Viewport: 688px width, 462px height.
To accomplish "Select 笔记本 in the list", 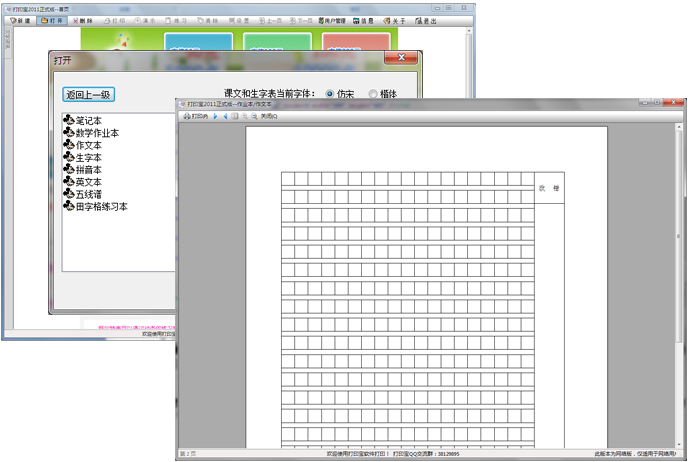I will point(88,121).
